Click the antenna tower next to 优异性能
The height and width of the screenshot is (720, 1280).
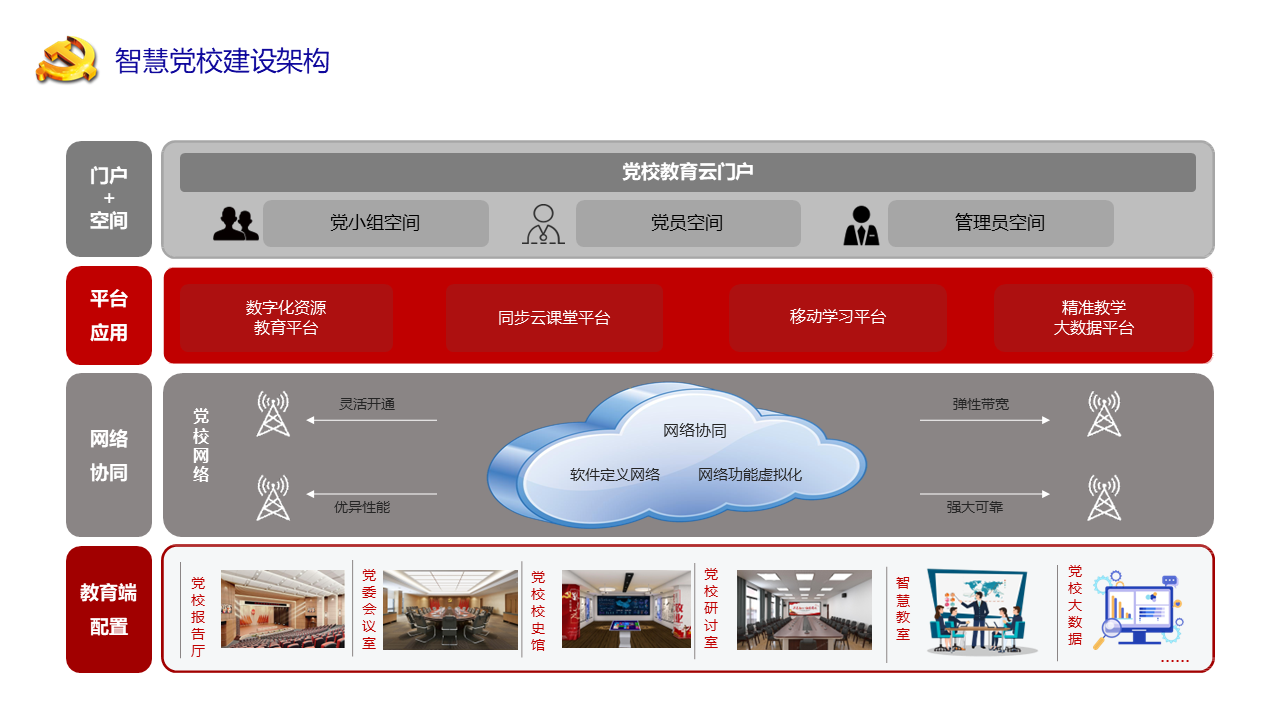[x=273, y=497]
